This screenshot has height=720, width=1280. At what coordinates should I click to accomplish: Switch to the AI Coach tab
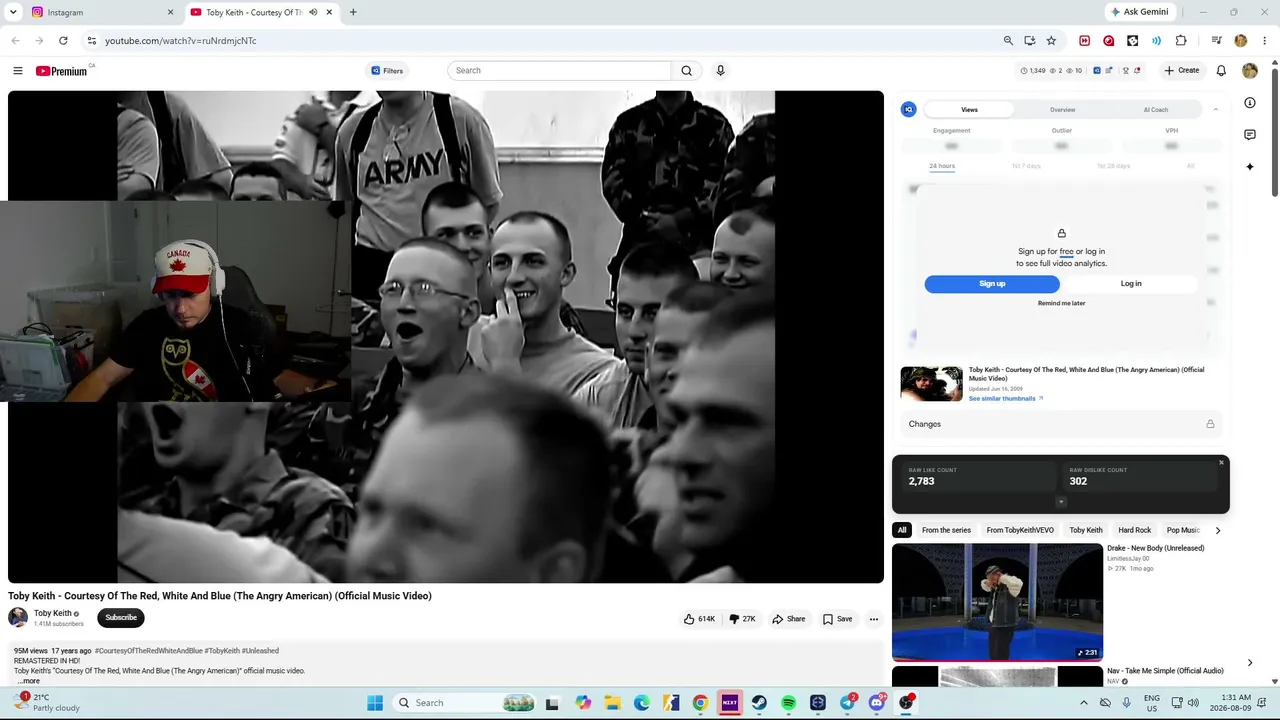[1156, 110]
